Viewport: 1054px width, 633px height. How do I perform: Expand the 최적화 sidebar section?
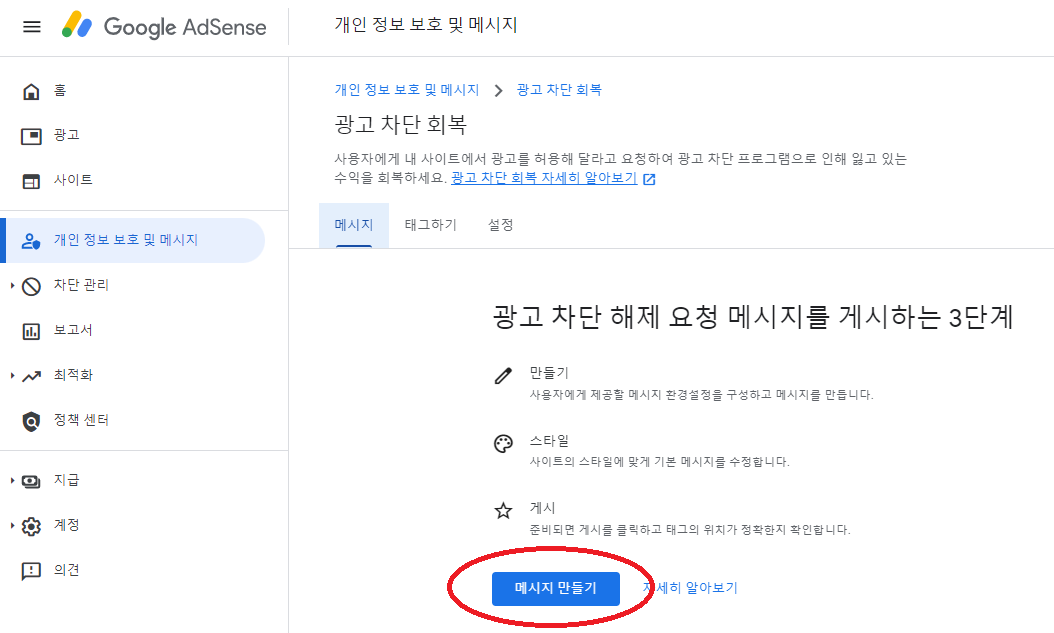point(12,376)
